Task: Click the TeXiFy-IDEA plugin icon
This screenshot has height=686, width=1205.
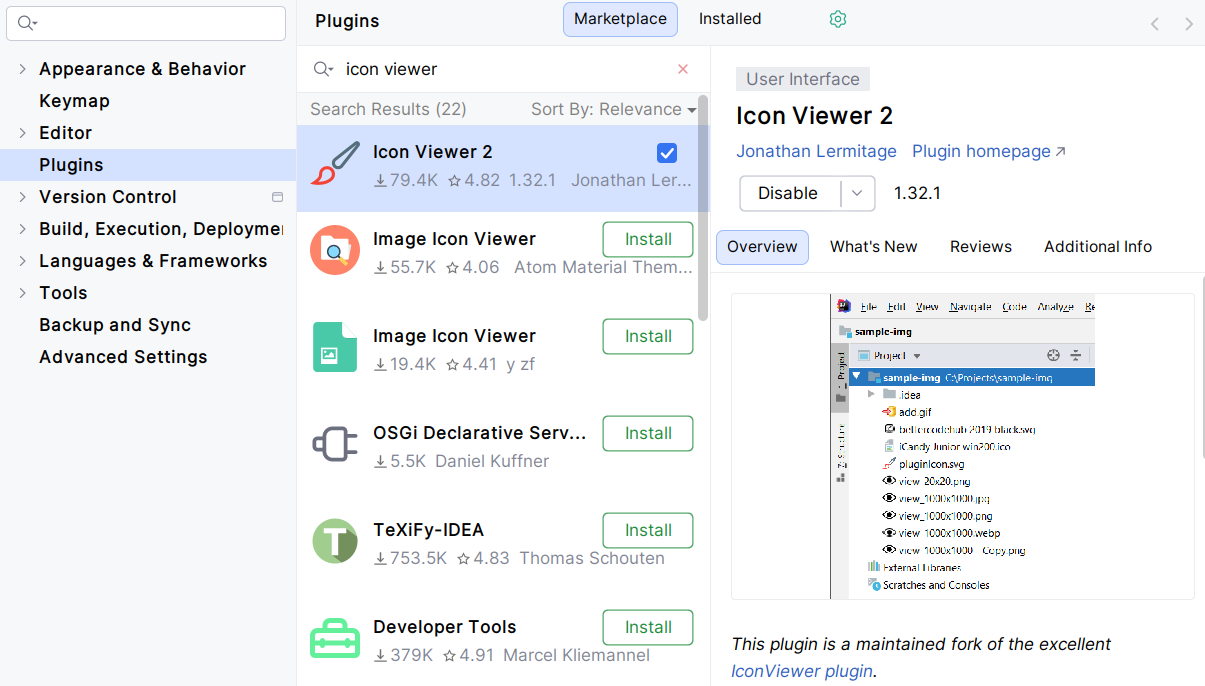Action: (335, 542)
